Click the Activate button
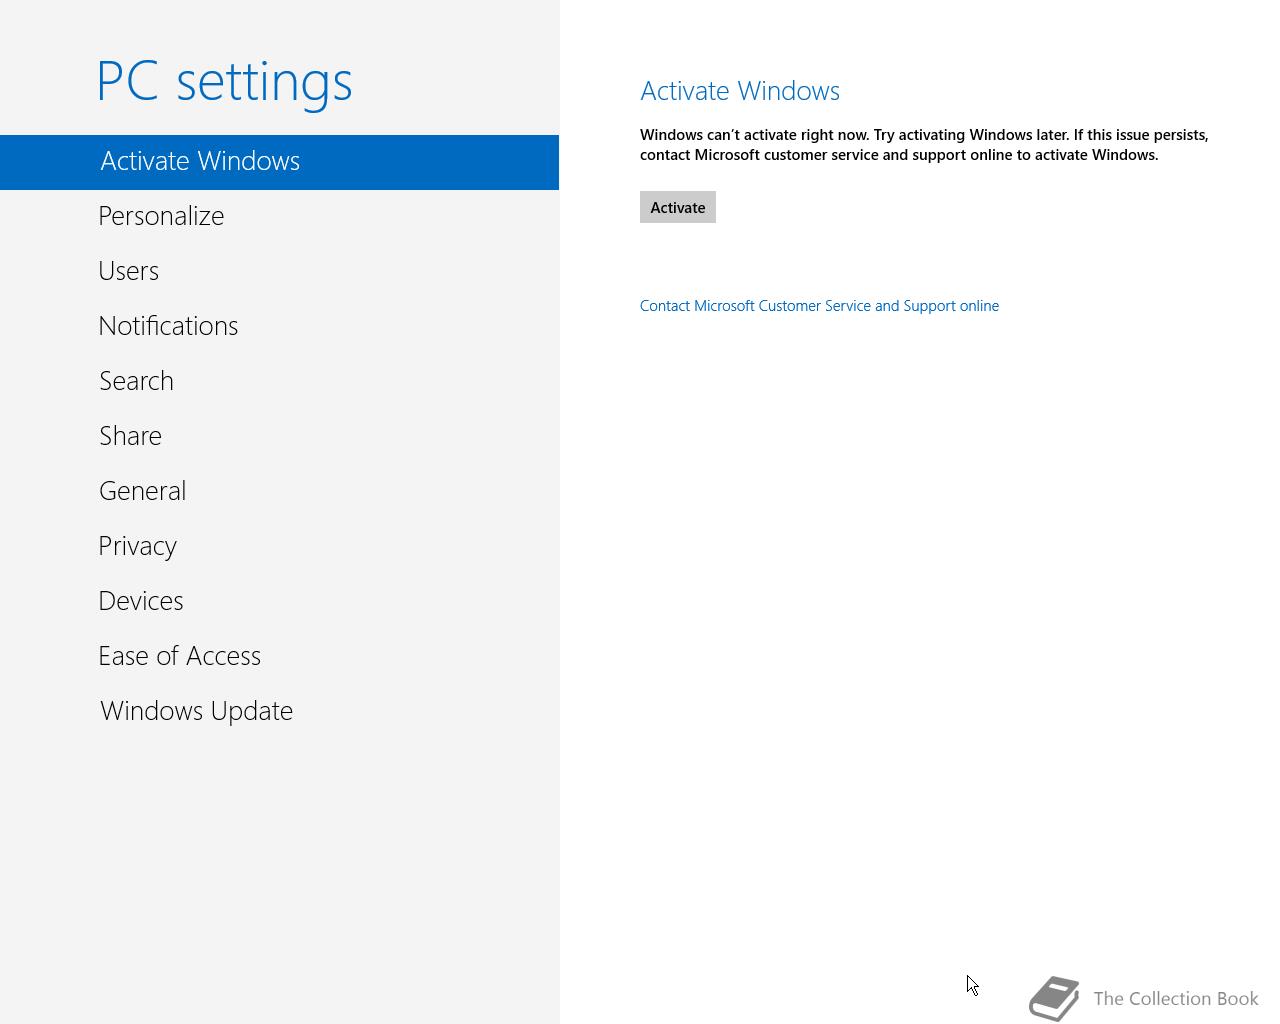Screen dimensions: 1280x1024 pyautogui.click(x=678, y=207)
